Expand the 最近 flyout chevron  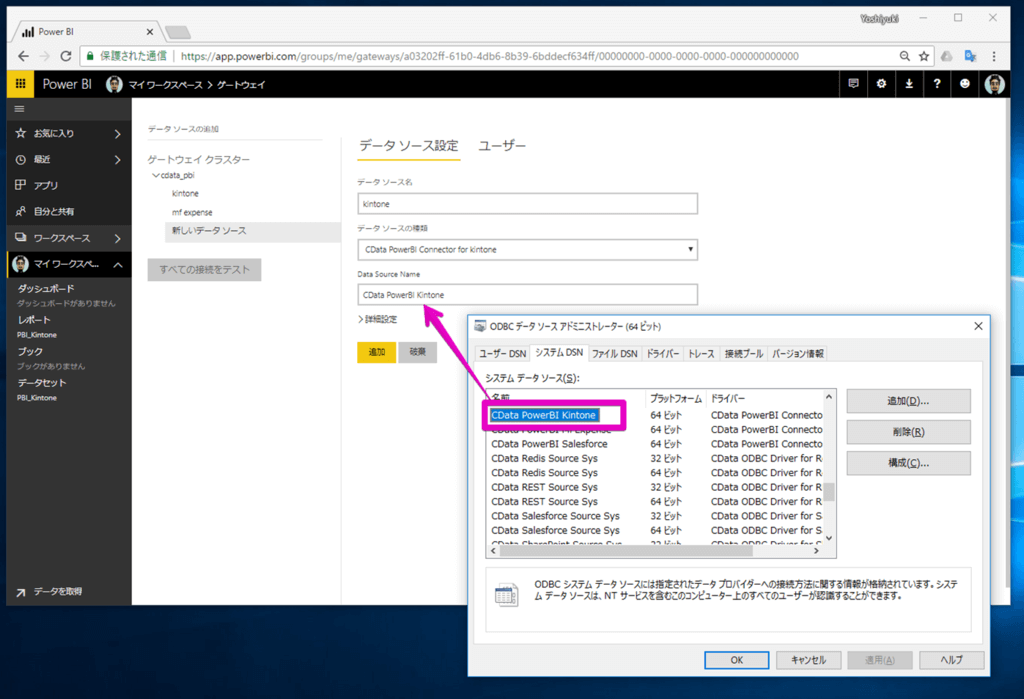118,160
